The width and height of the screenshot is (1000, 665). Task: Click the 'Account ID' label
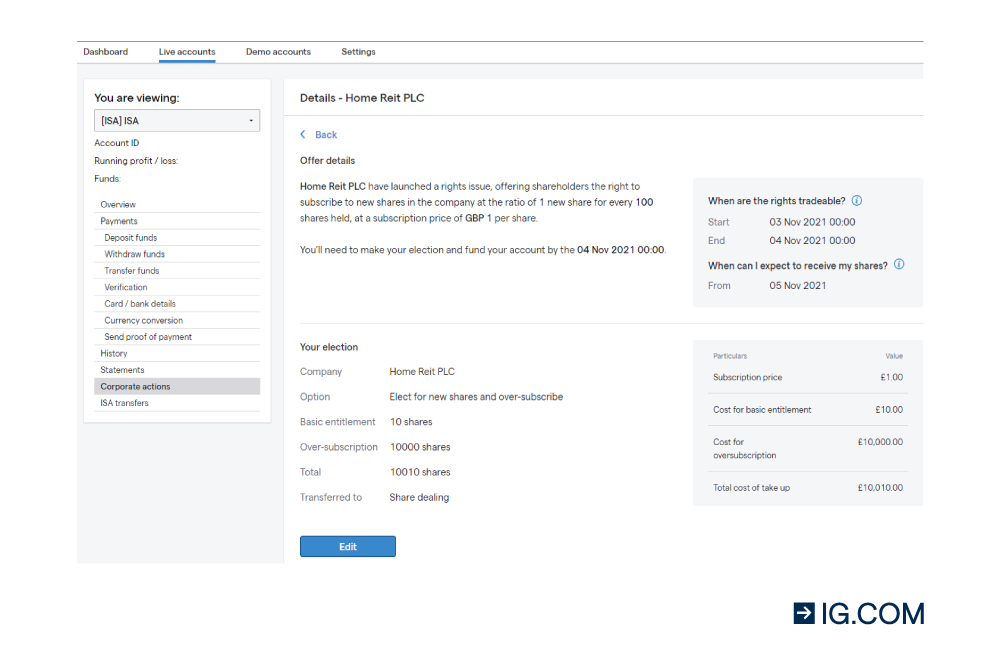(x=117, y=143)
